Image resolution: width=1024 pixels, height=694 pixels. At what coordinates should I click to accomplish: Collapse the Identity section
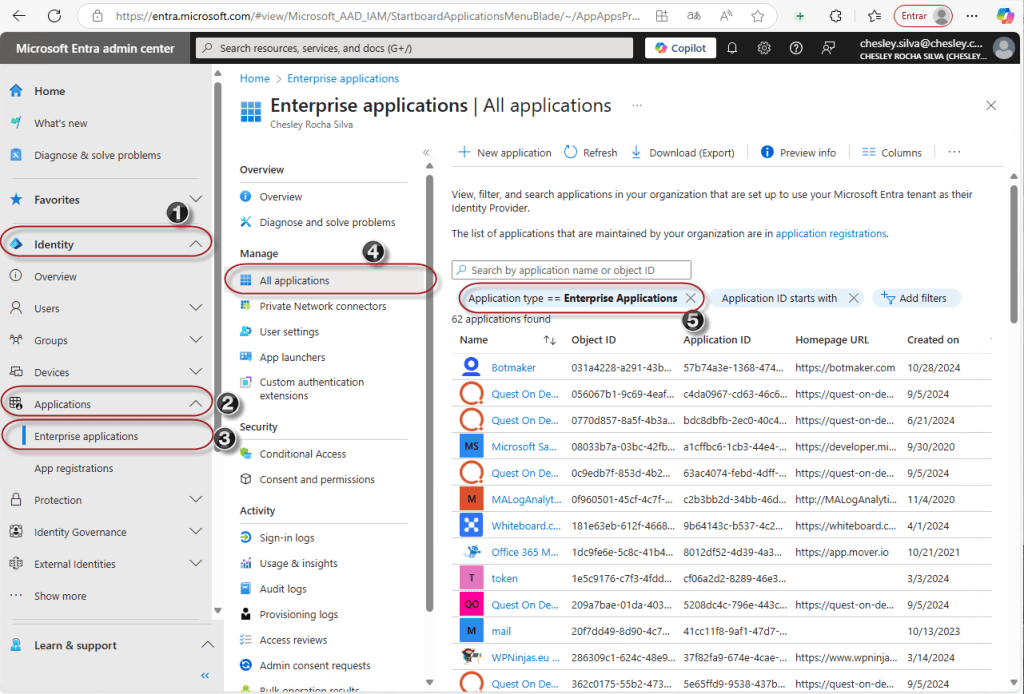pyautogui.click(x=196, y=244)
